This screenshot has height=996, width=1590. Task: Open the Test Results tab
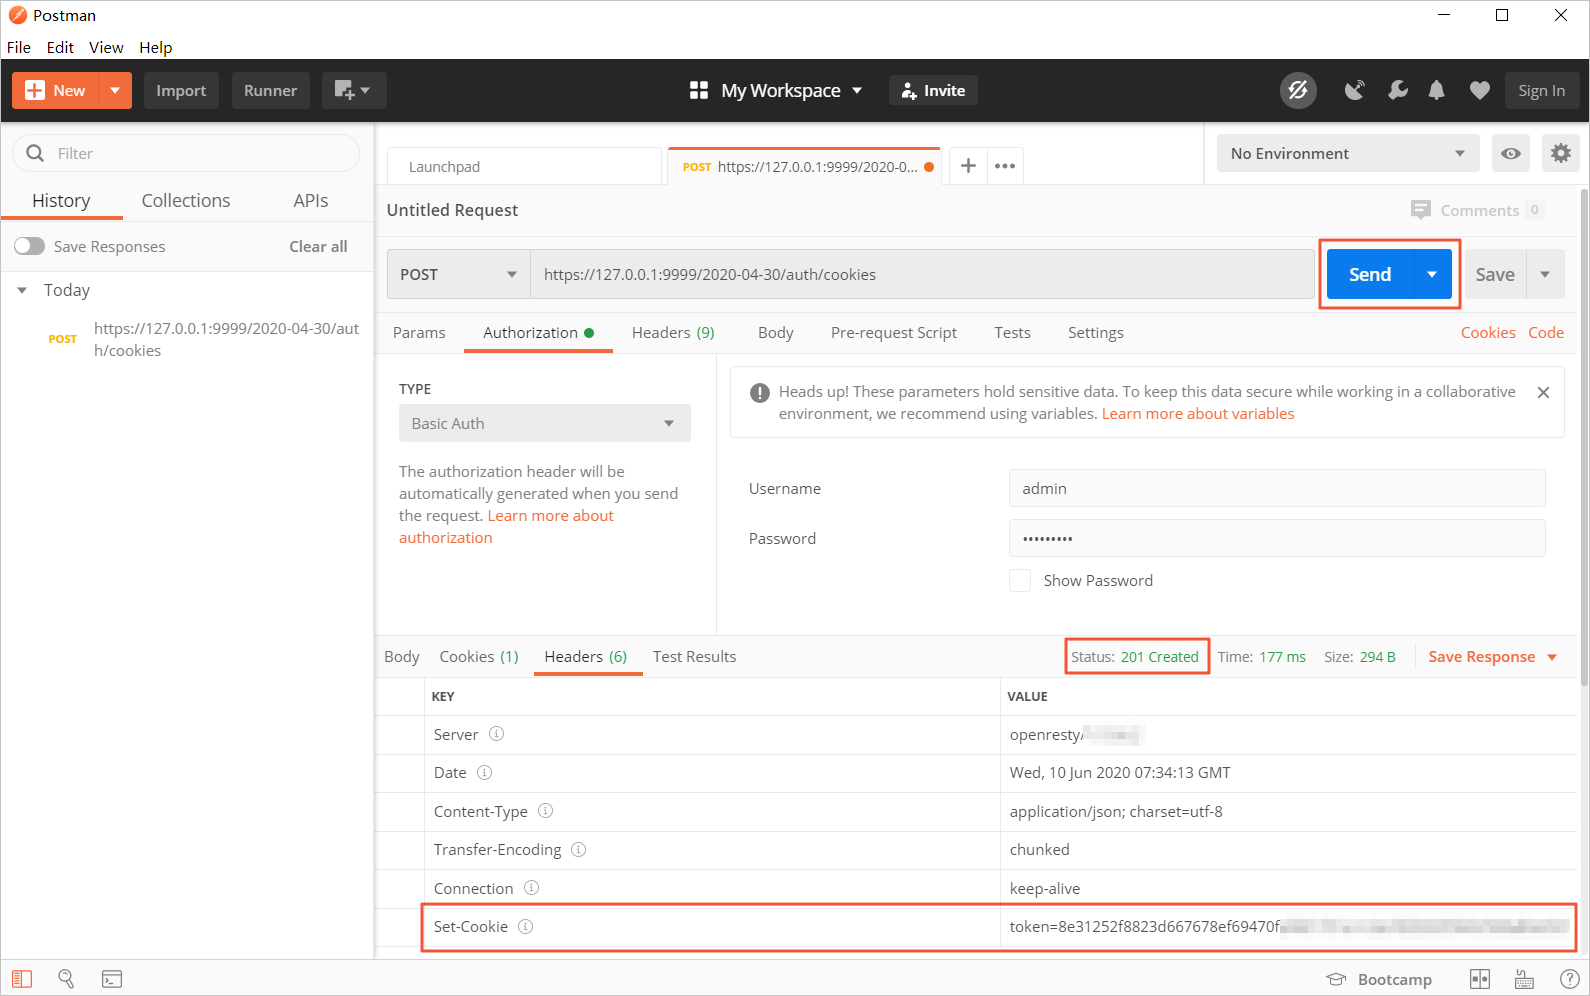pos(694,656)
